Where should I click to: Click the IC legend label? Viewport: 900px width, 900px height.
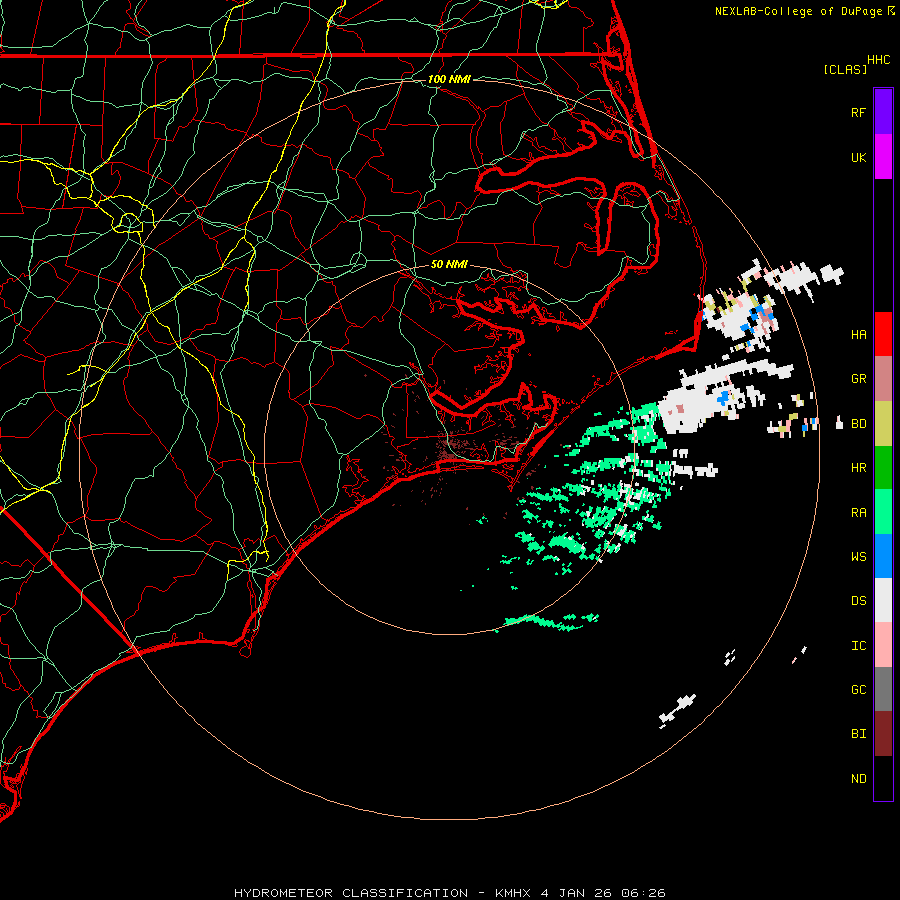pos(858,646)
